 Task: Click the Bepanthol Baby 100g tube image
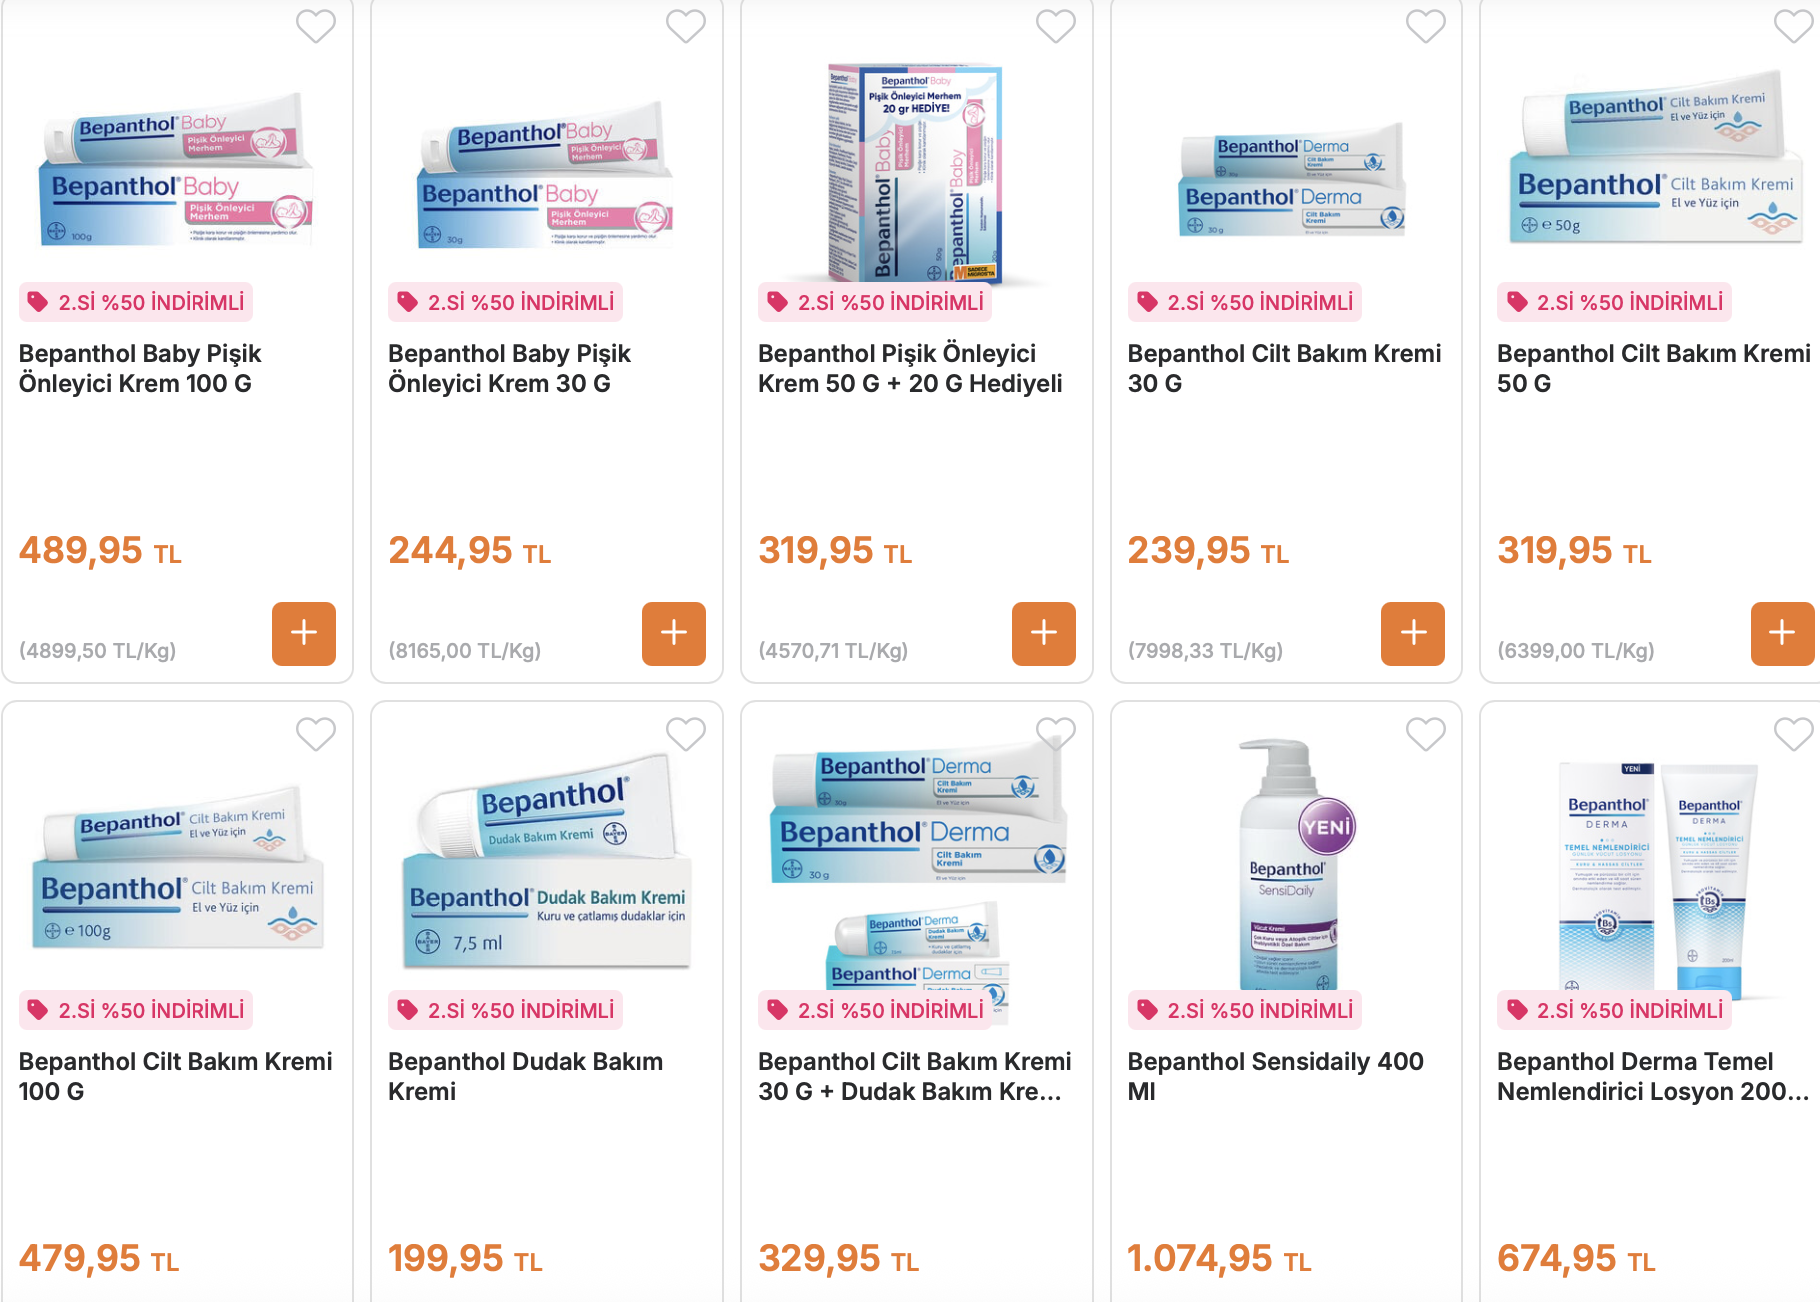[176, 169]
